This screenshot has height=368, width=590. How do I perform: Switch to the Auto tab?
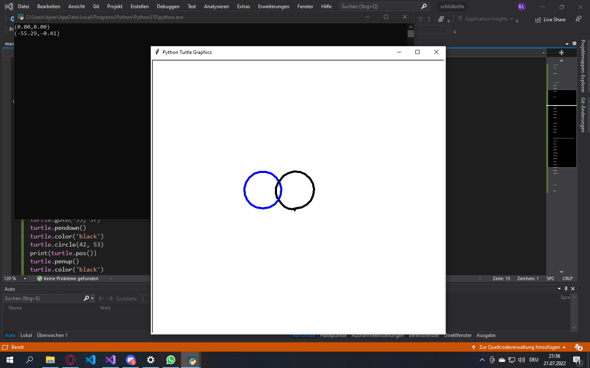click(10, 335)
